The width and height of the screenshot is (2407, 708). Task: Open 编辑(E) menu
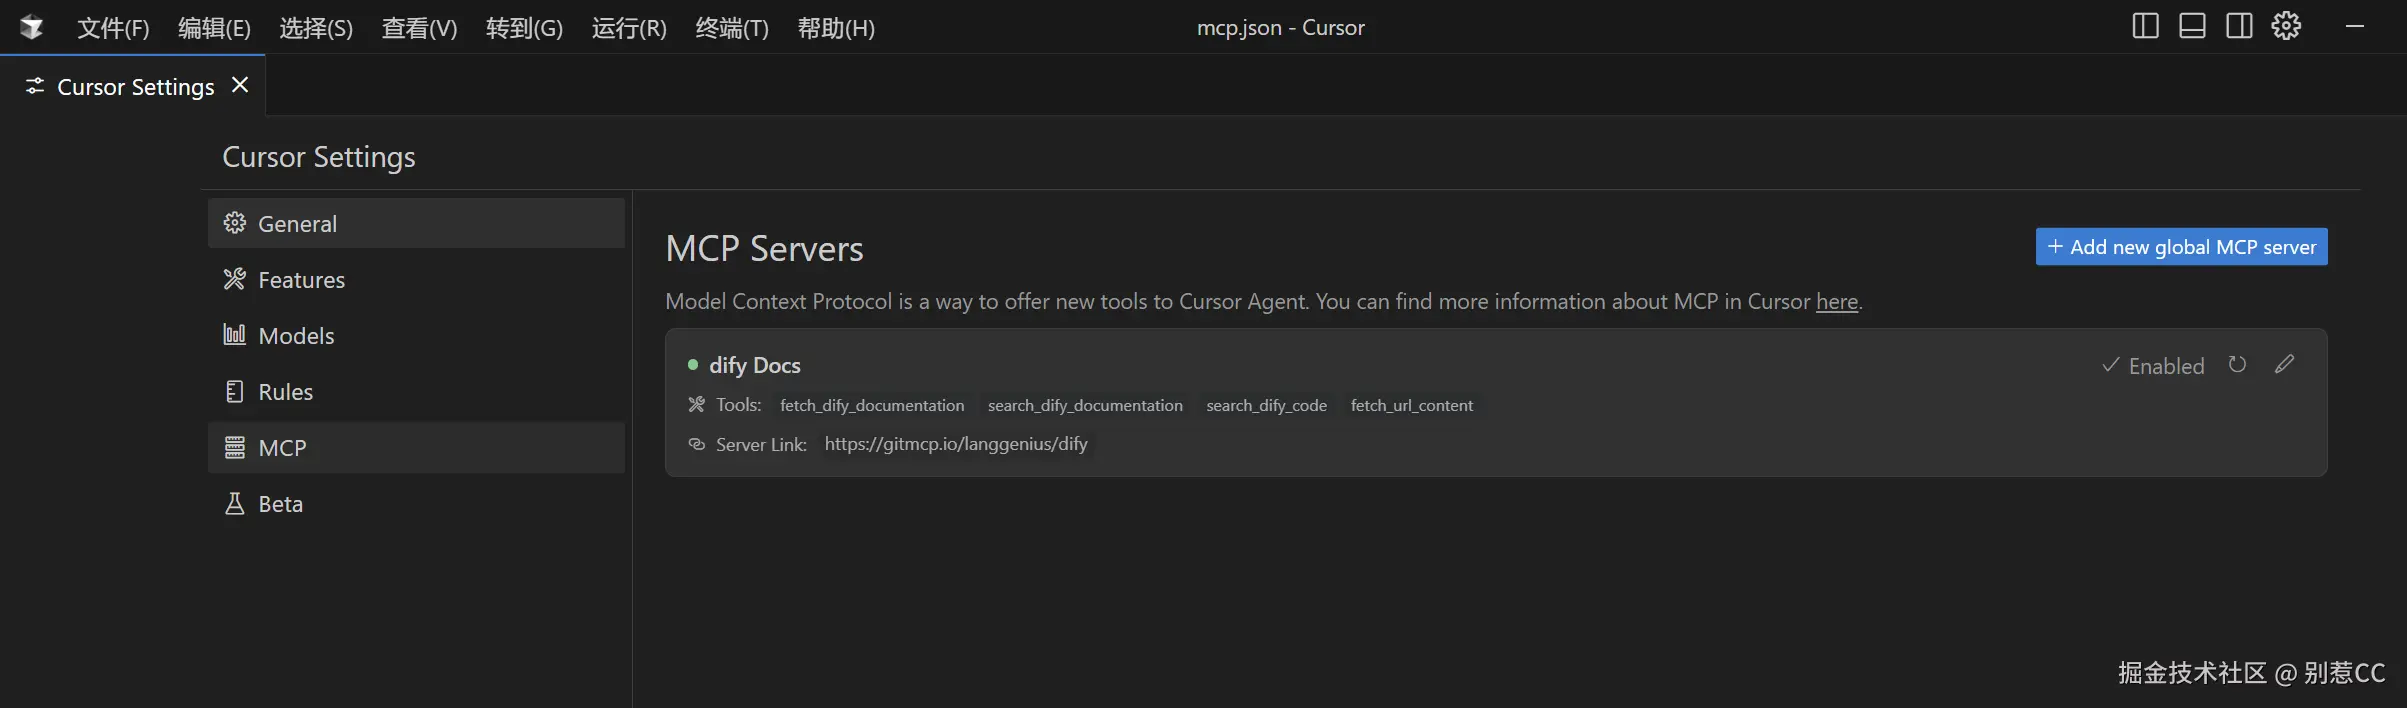214,28
